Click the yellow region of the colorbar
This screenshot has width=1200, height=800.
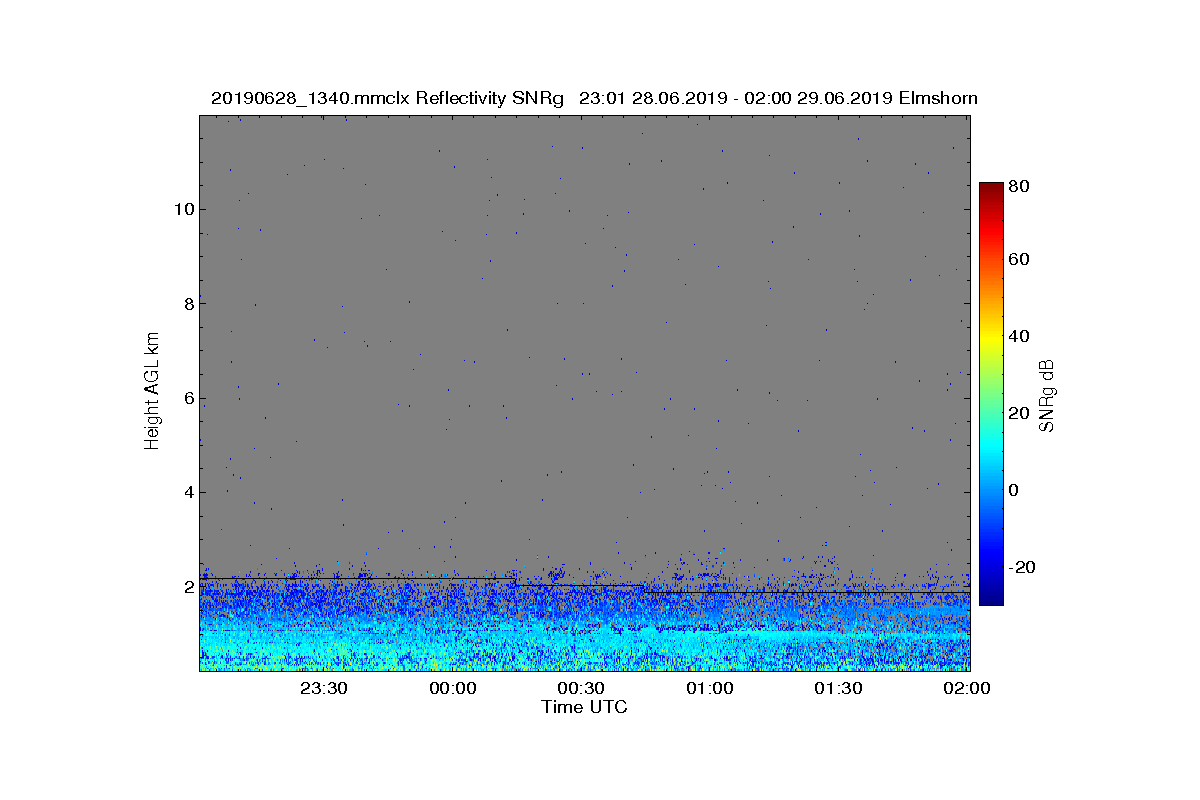(991, 338)
